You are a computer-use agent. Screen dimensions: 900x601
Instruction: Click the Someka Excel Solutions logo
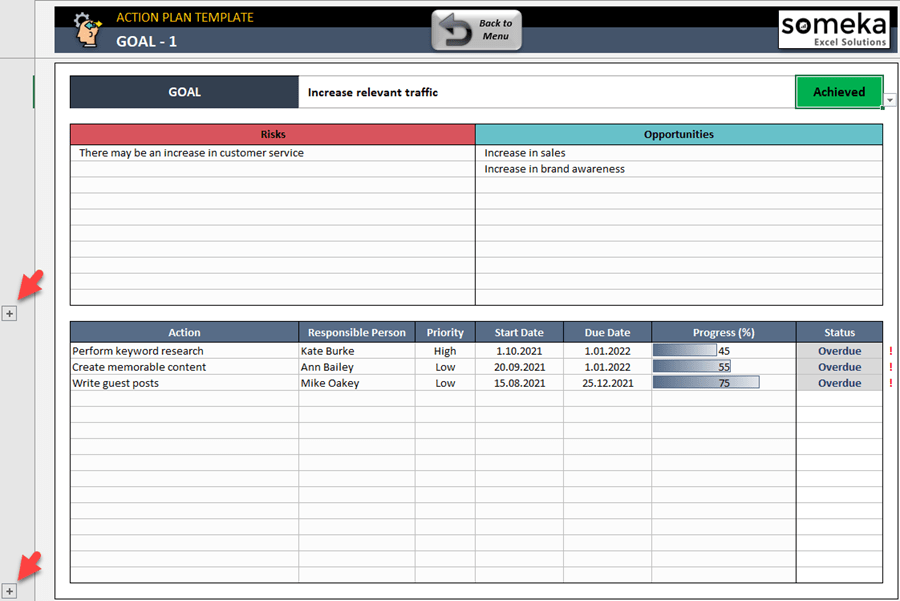[836, 29]
